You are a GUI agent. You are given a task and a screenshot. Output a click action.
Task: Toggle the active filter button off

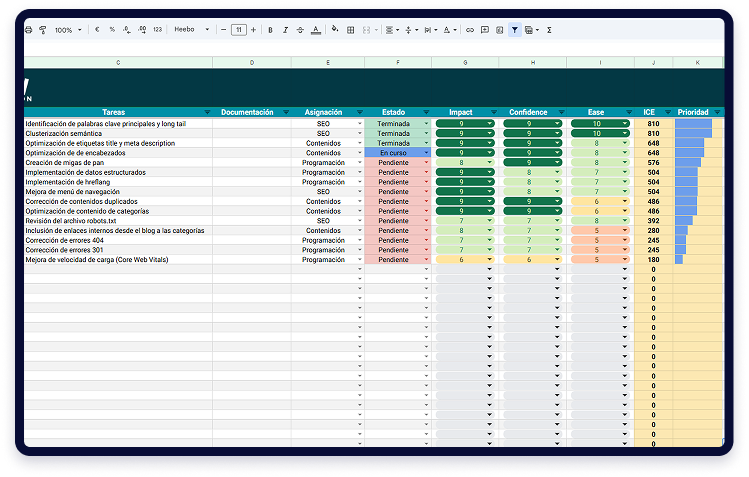(514, 30)
